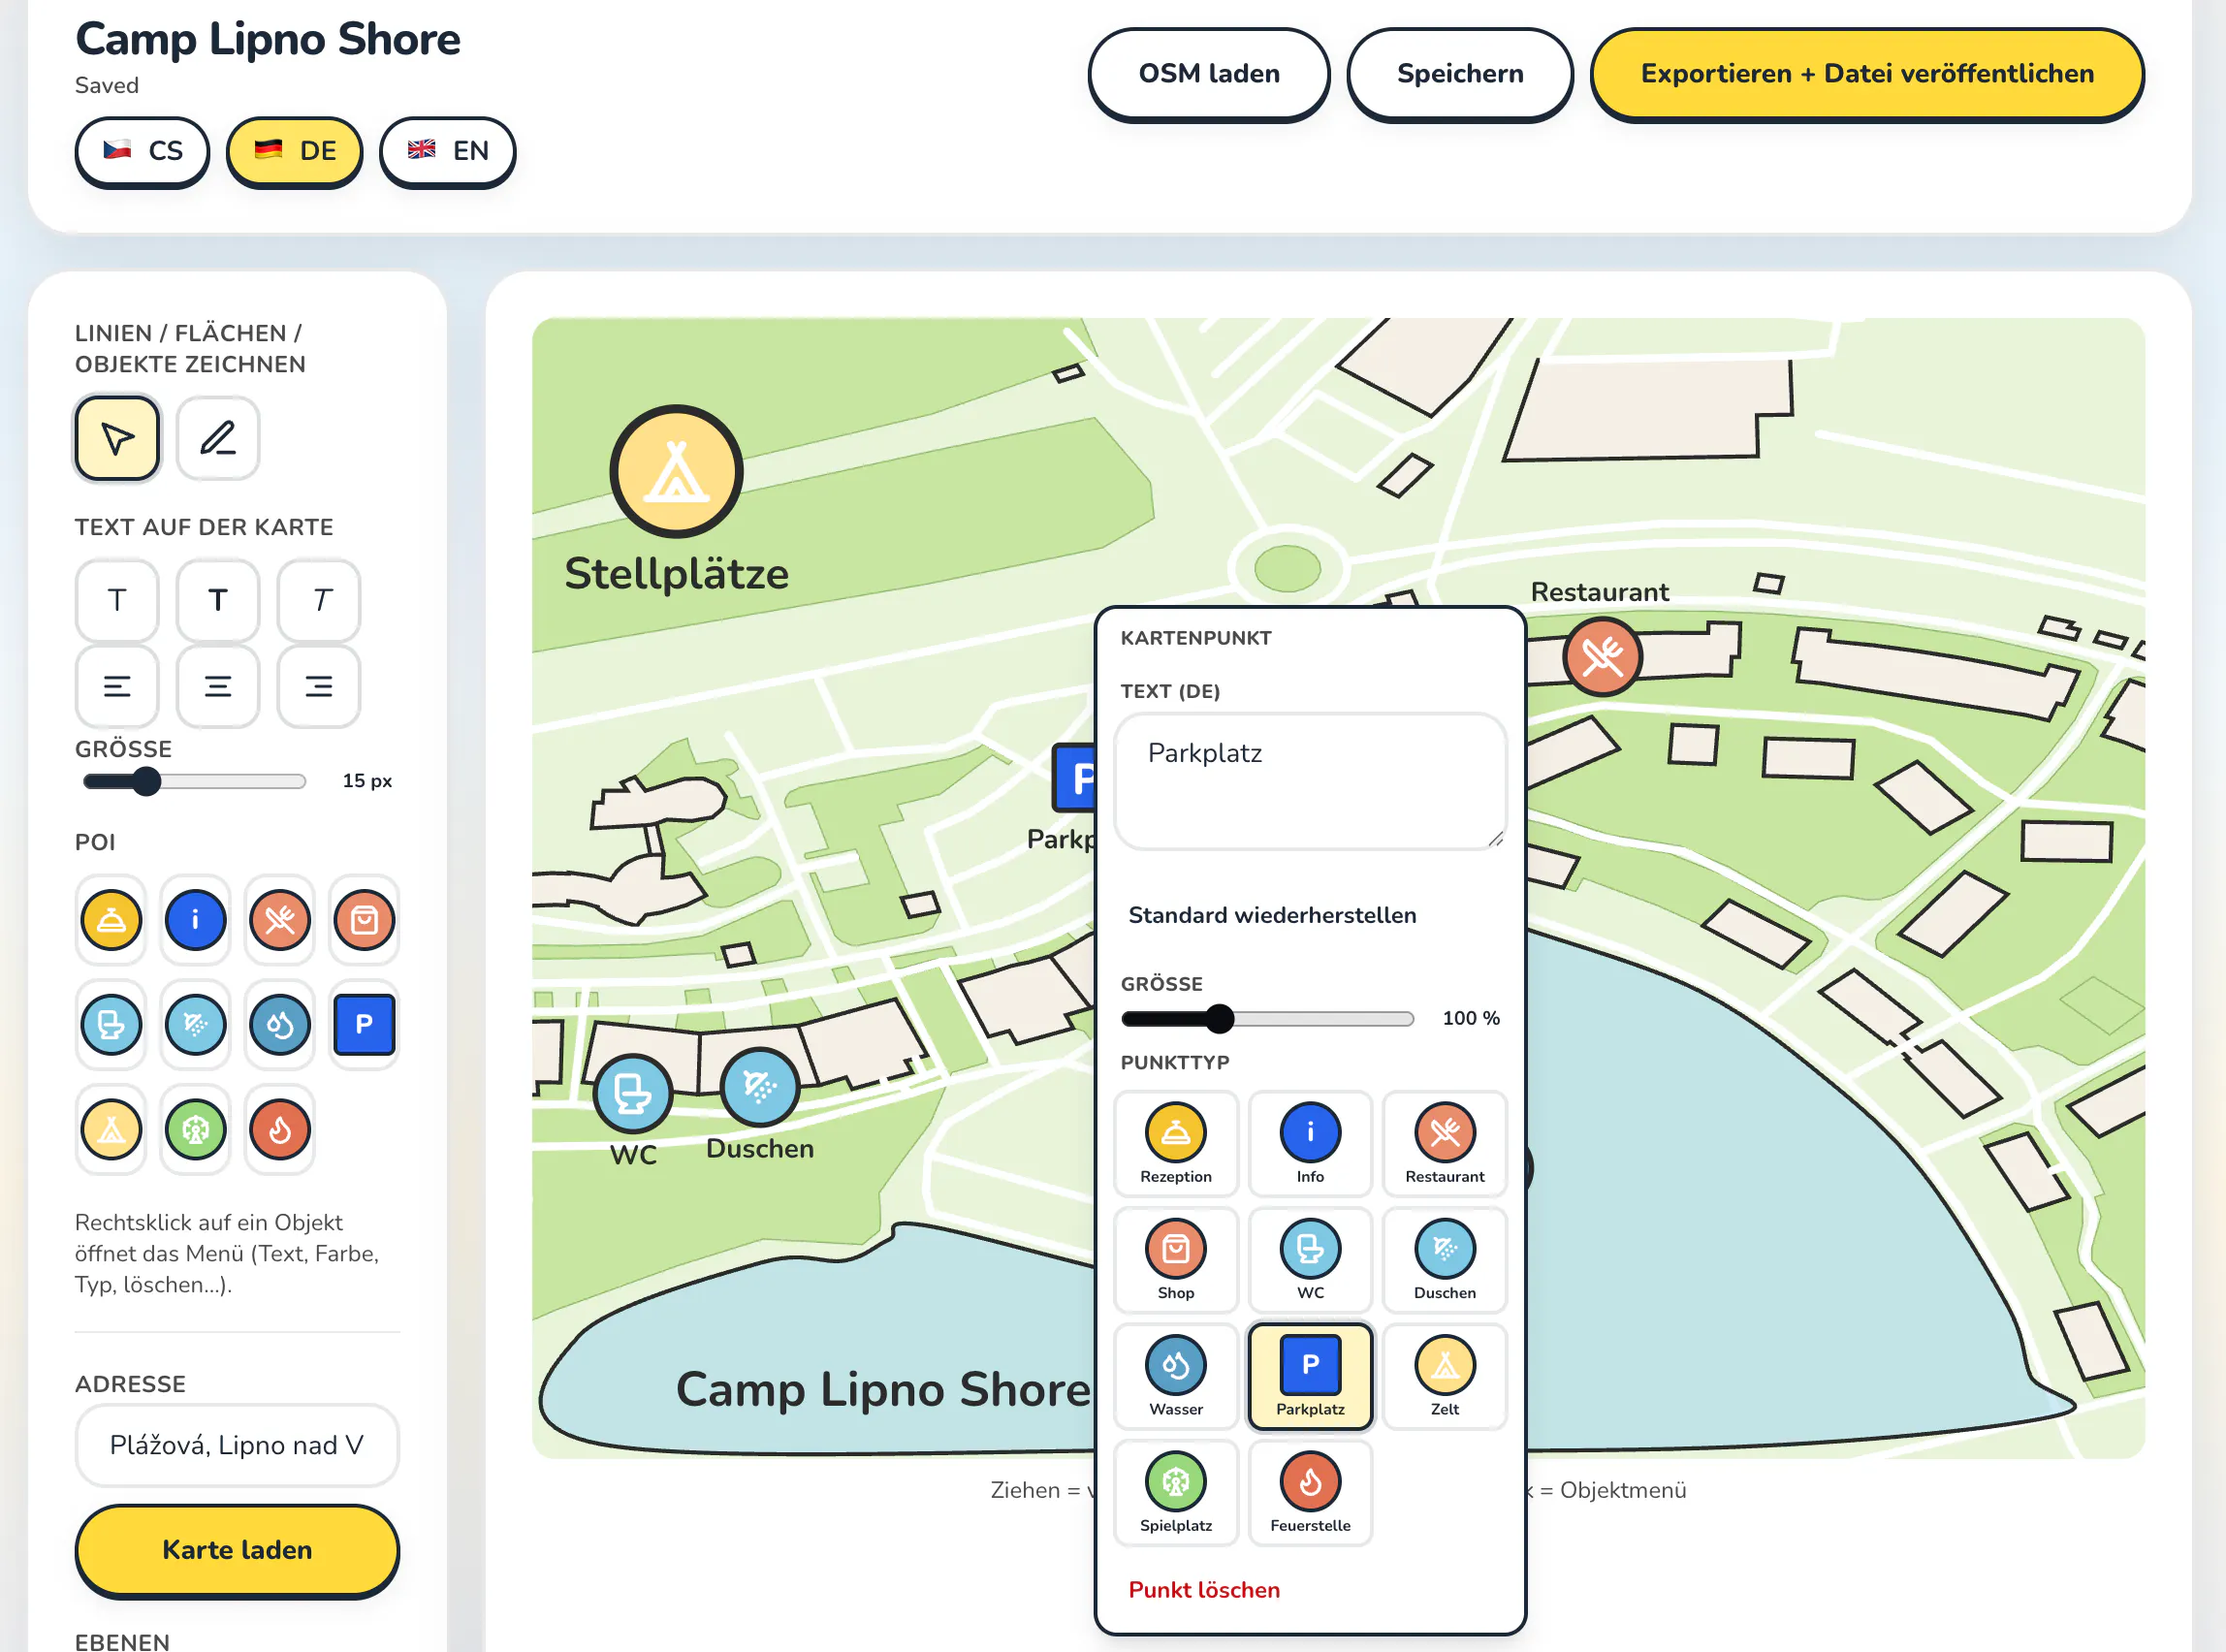Pick fireplace POI in left sidebar
Viewport: 2226px width, 1652px height.
click(x=280, y=1129)
